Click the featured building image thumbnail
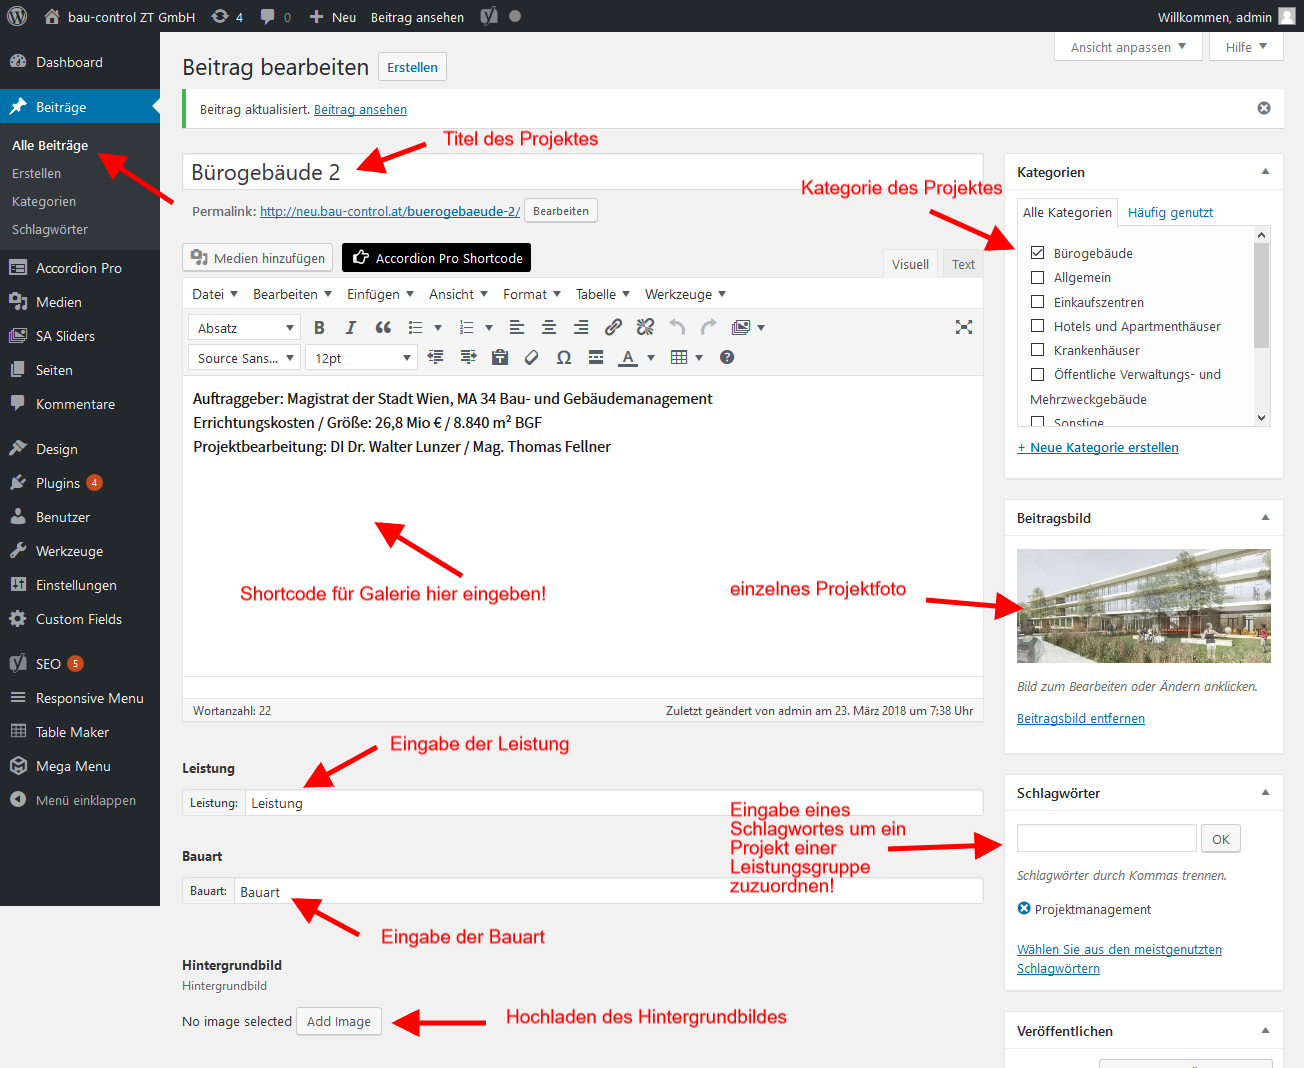 tap(1144, 606)
